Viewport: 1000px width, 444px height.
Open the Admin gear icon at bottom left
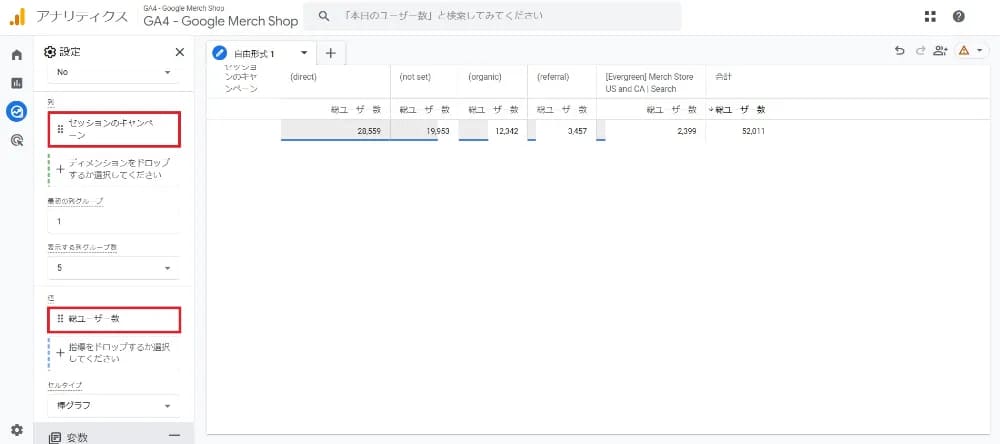coord(17,430)
